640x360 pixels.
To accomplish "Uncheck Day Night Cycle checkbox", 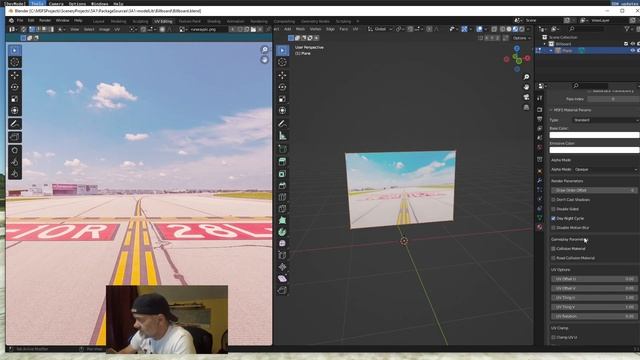I will click(553, 218).
